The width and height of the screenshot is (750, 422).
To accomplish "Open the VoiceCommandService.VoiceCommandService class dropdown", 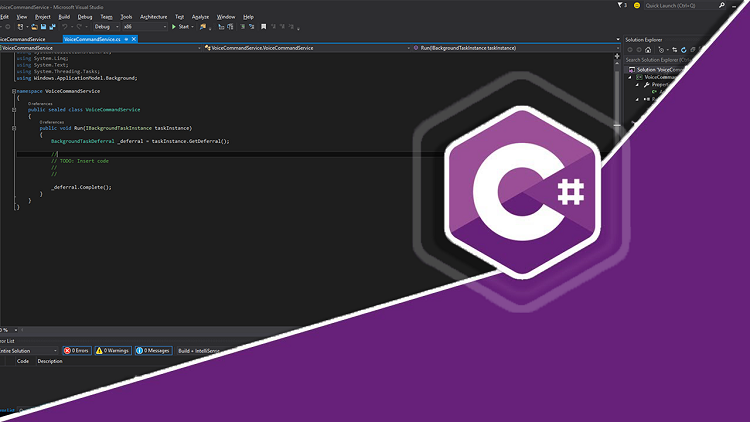I will (x=308, y=48).
